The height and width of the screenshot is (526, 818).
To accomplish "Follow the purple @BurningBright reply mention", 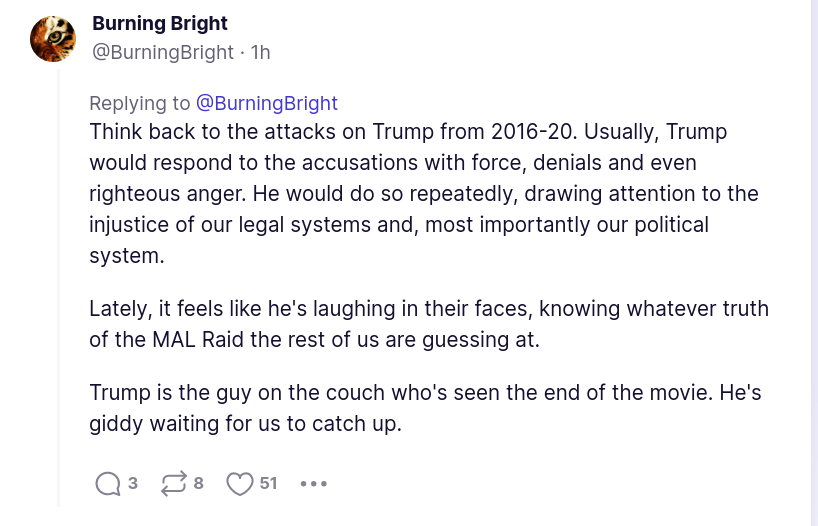I will (267, 103).
